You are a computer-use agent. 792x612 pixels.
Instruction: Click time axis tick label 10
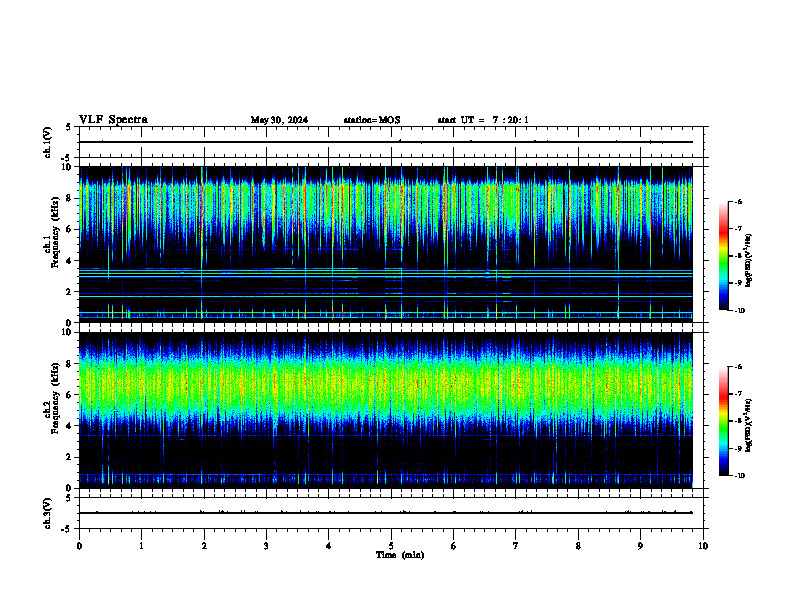[703, 546]
